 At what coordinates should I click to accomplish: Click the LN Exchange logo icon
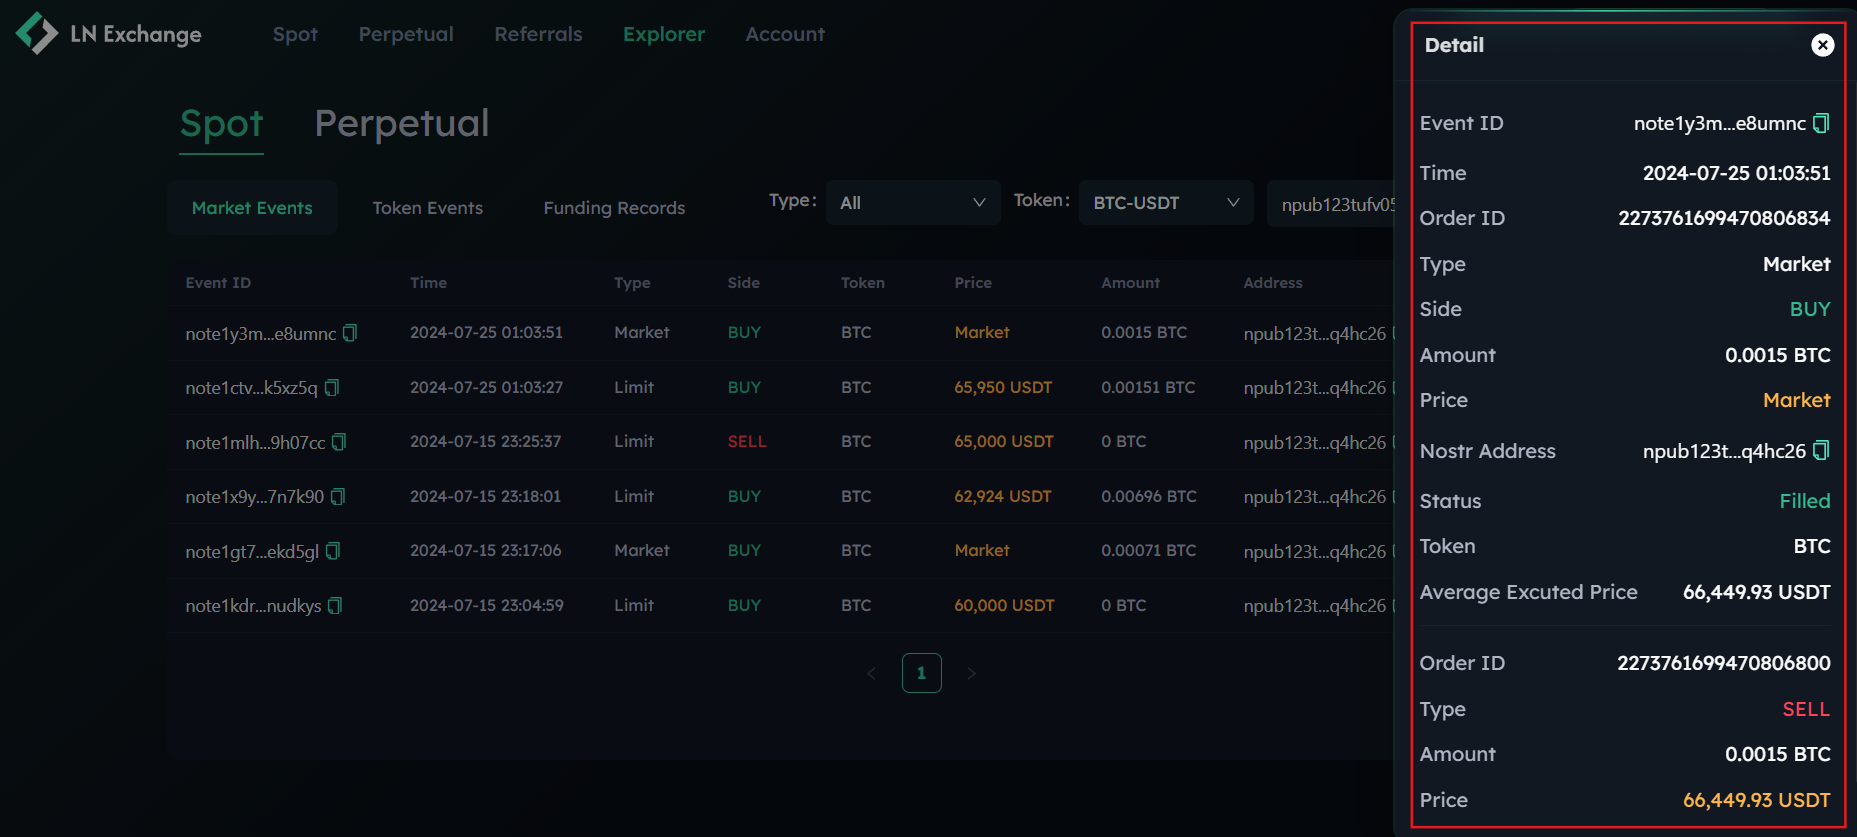(x=37, y=34)
